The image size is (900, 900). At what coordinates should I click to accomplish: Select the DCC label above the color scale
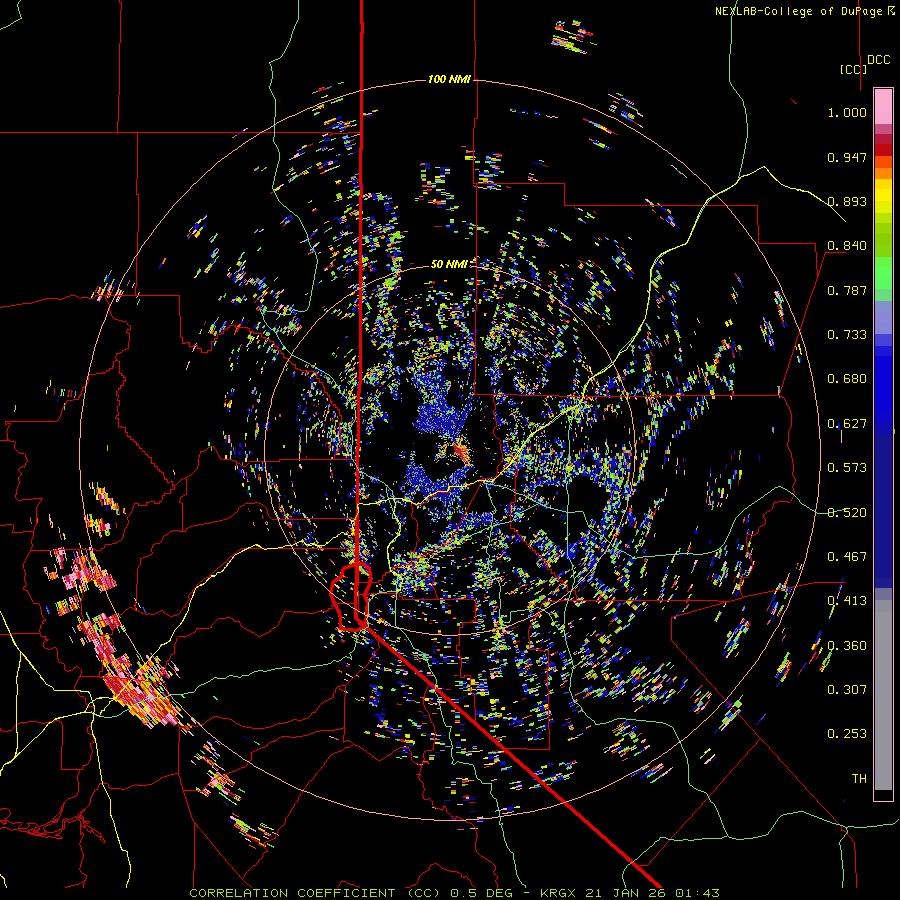pos(878,60)
